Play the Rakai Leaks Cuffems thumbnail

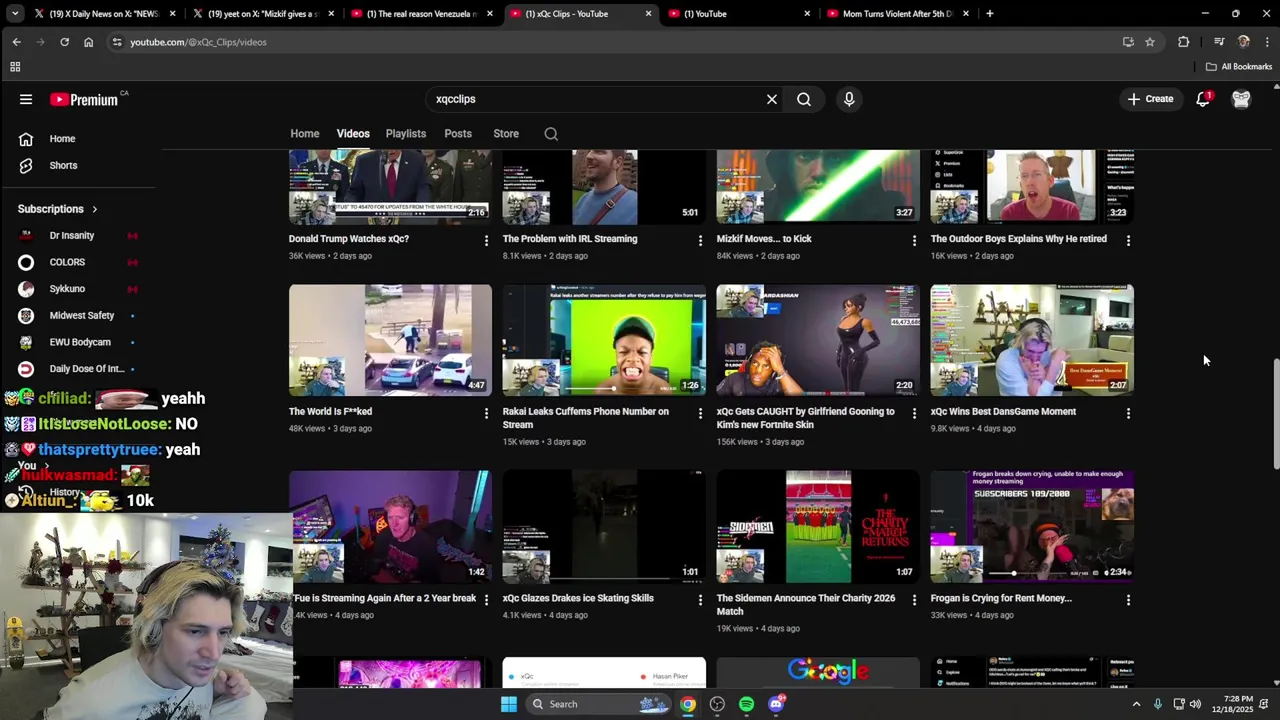click(604, 340)
